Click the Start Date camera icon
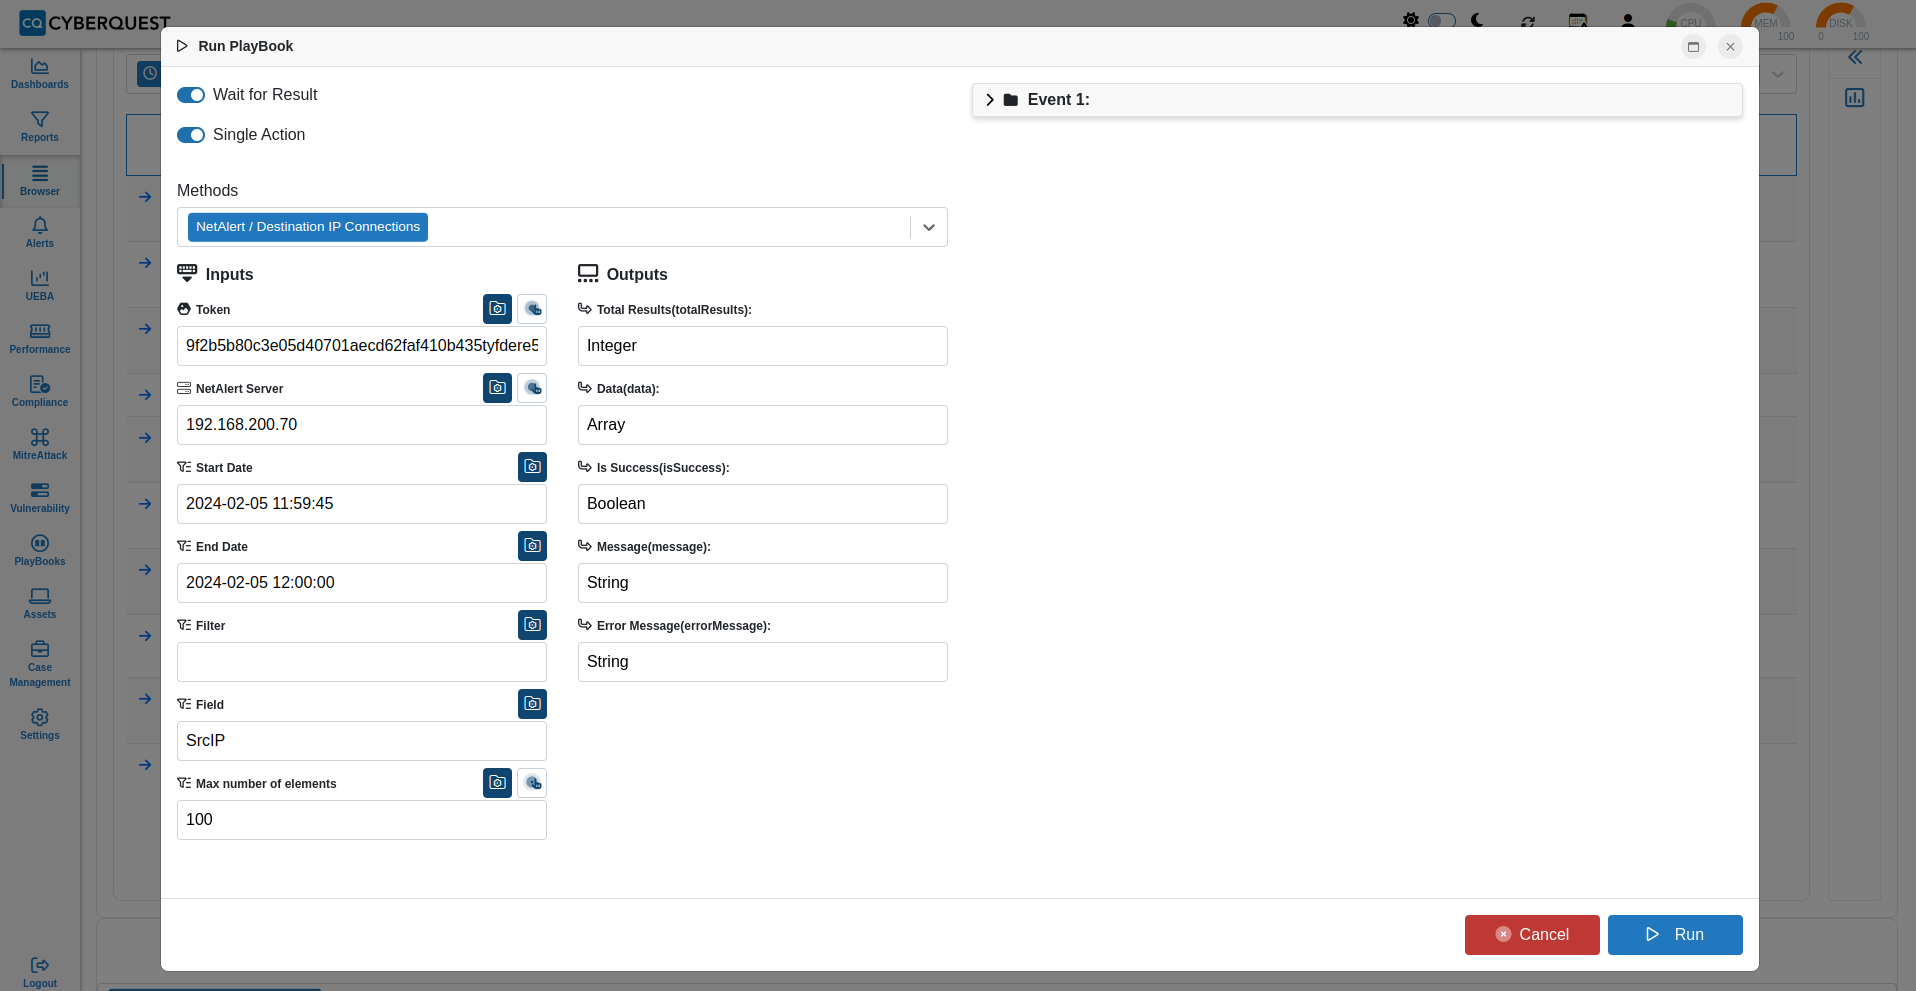The image size is (1916, 991). point(532,467)
